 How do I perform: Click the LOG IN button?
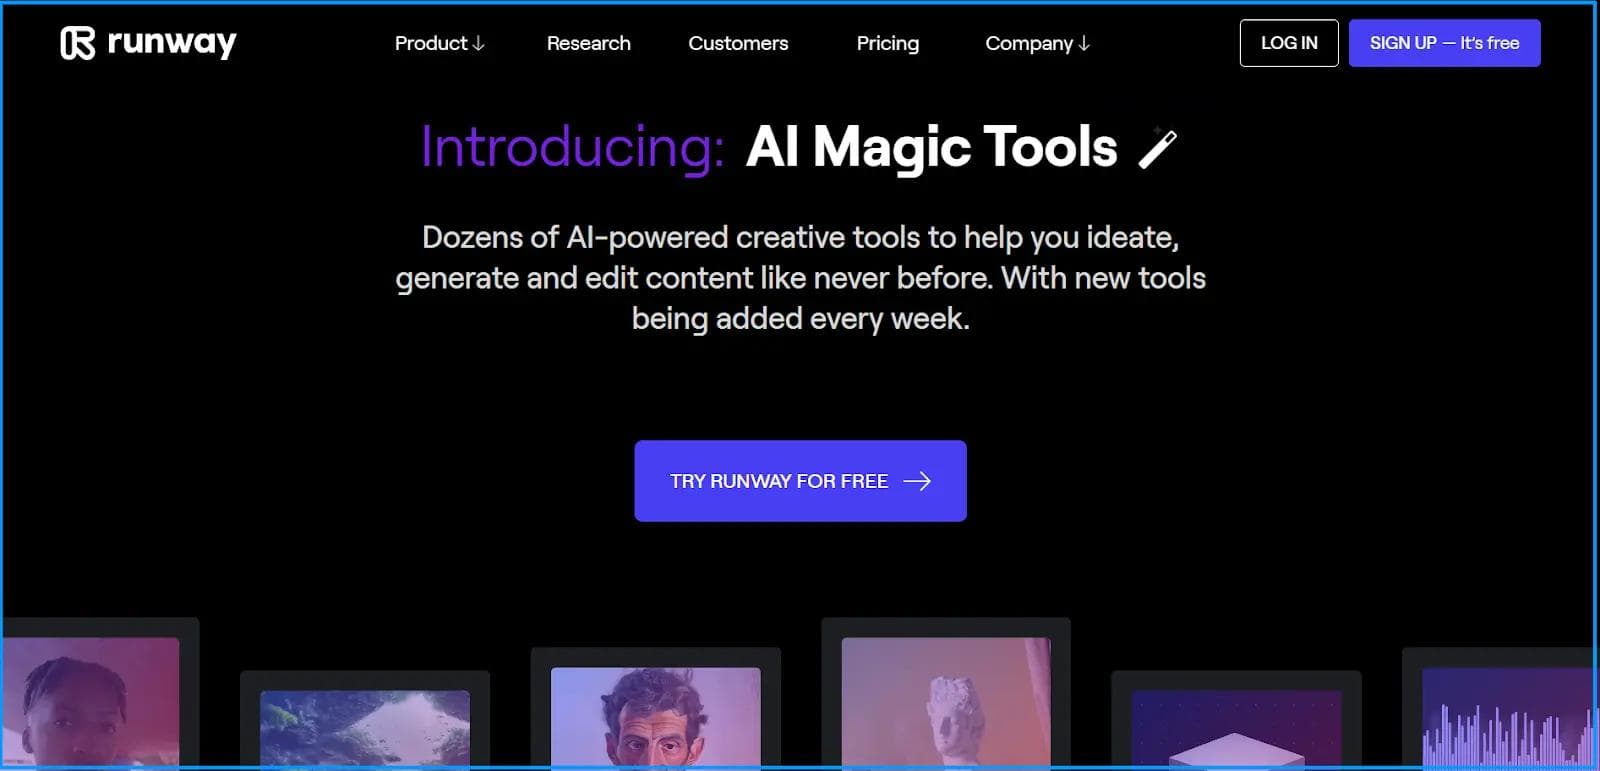tap(1289, 43)
